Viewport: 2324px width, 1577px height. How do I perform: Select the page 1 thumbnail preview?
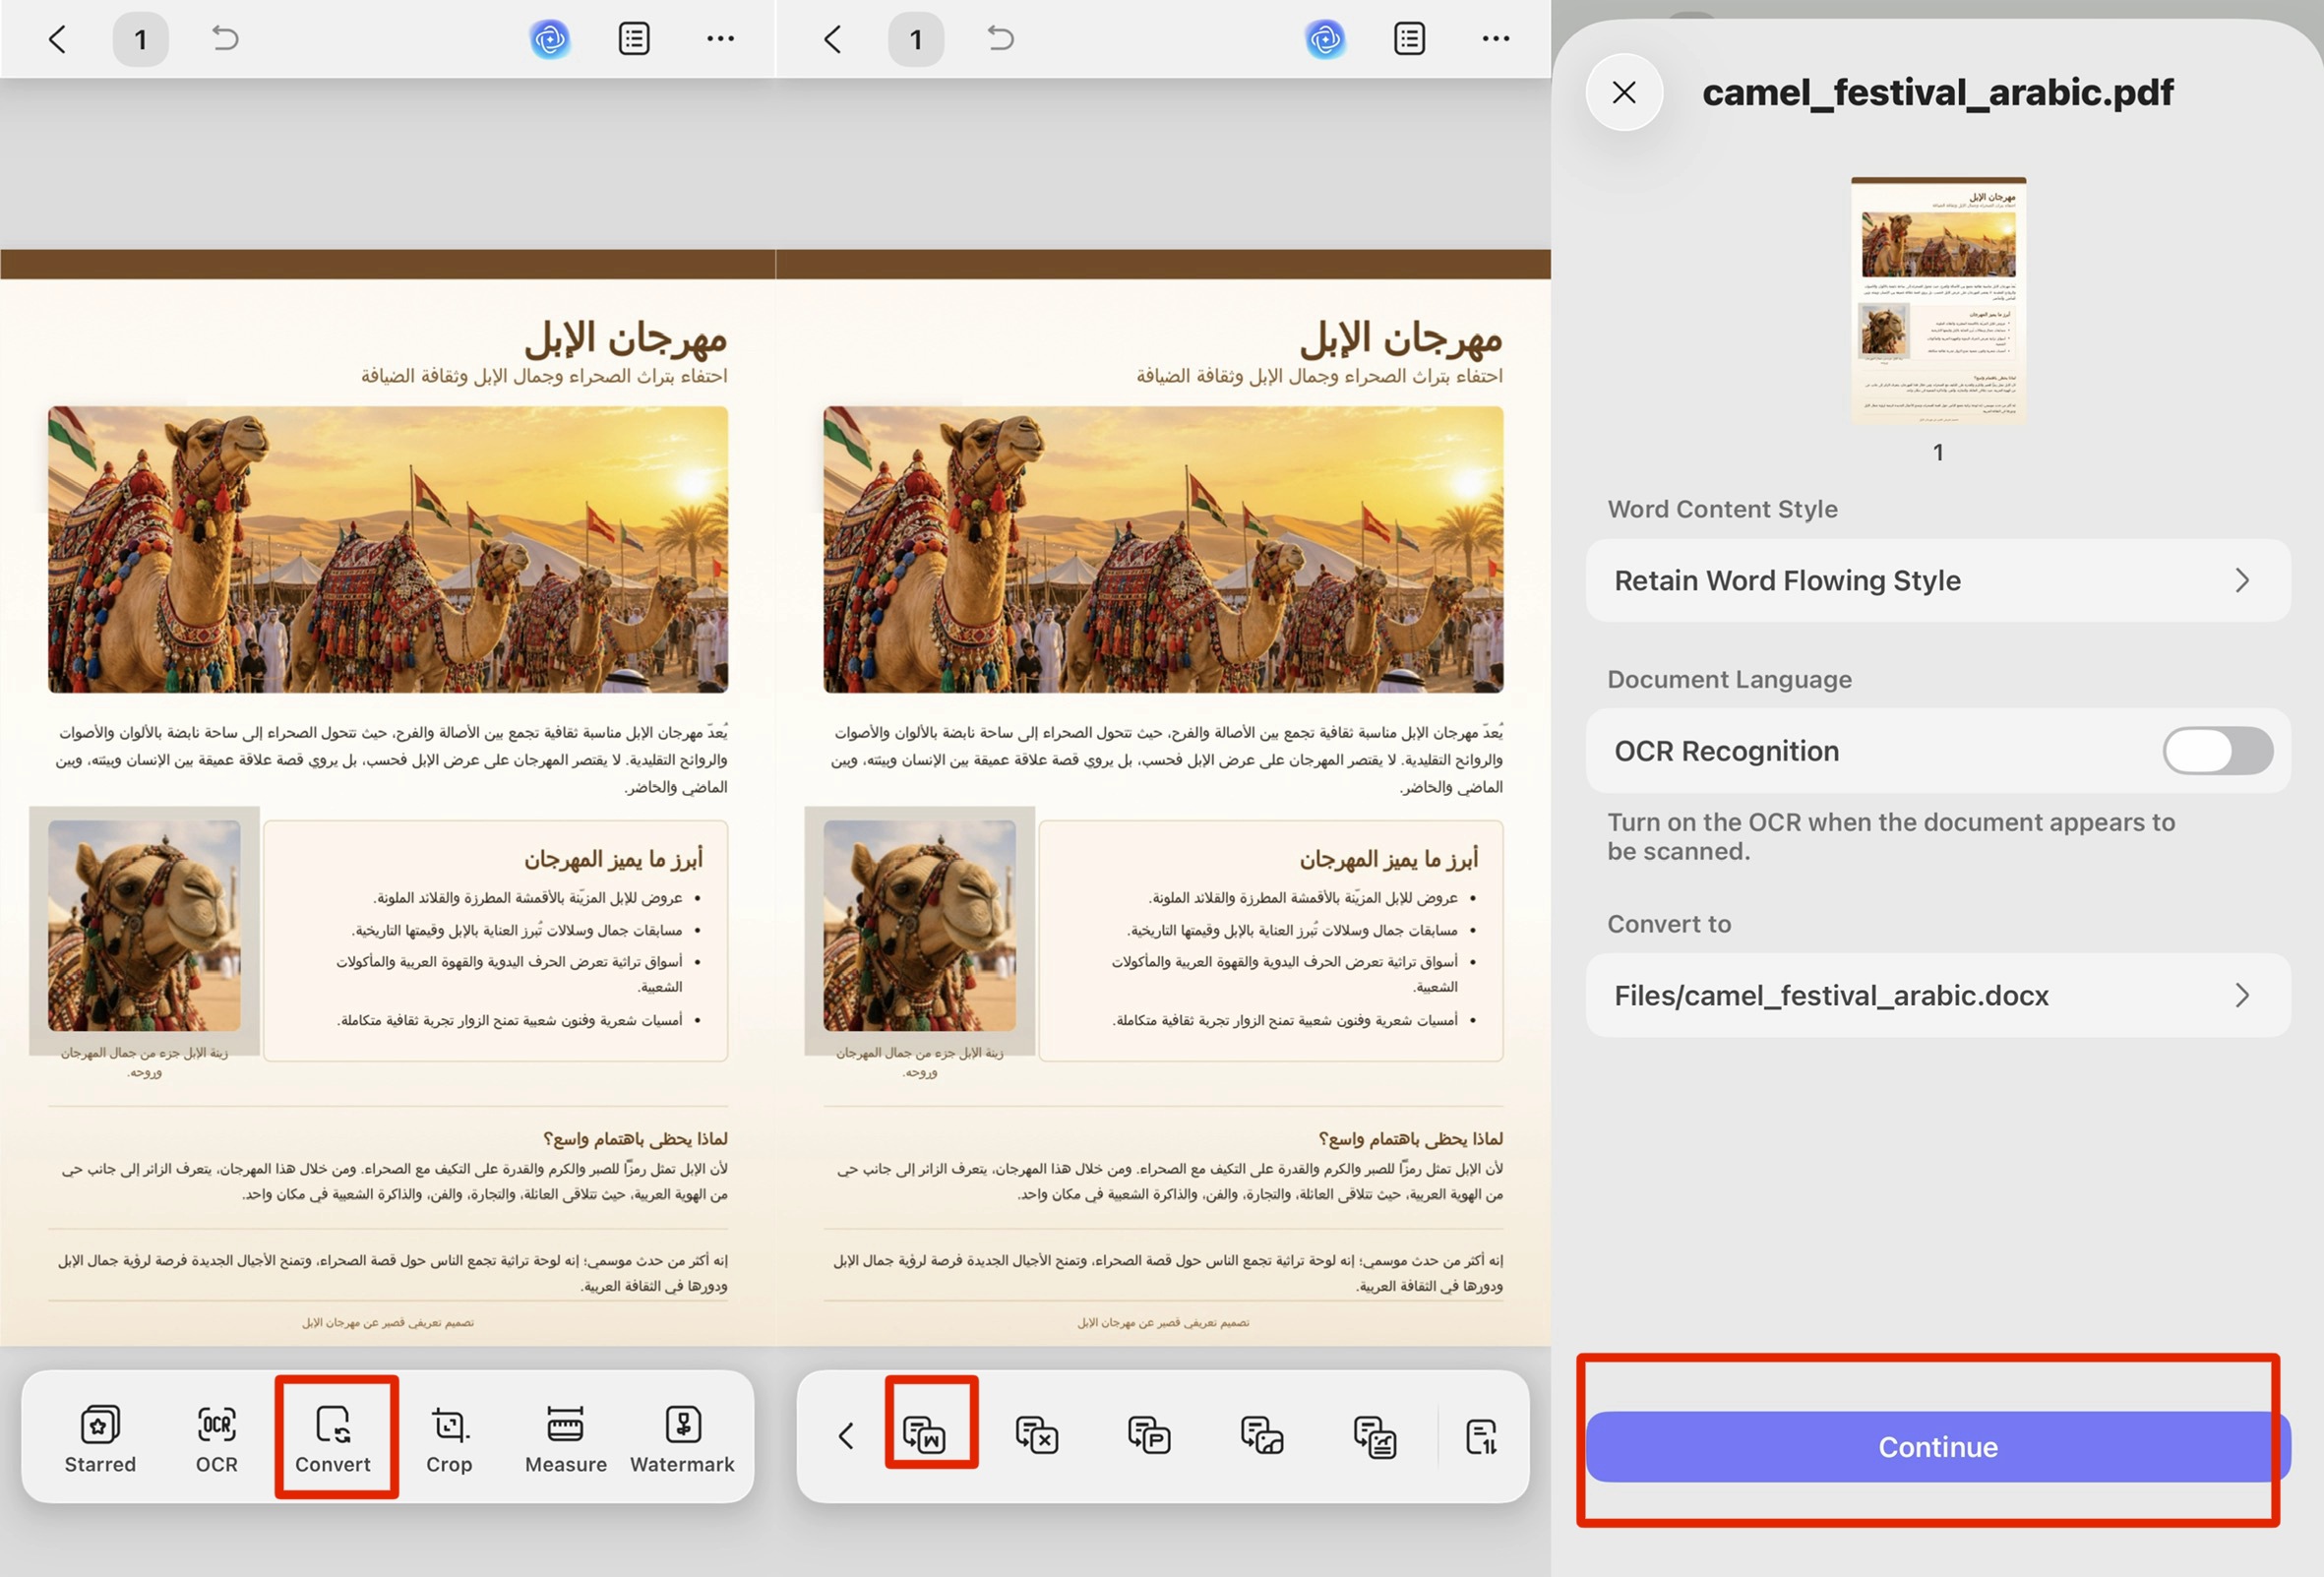[1938, 301]
